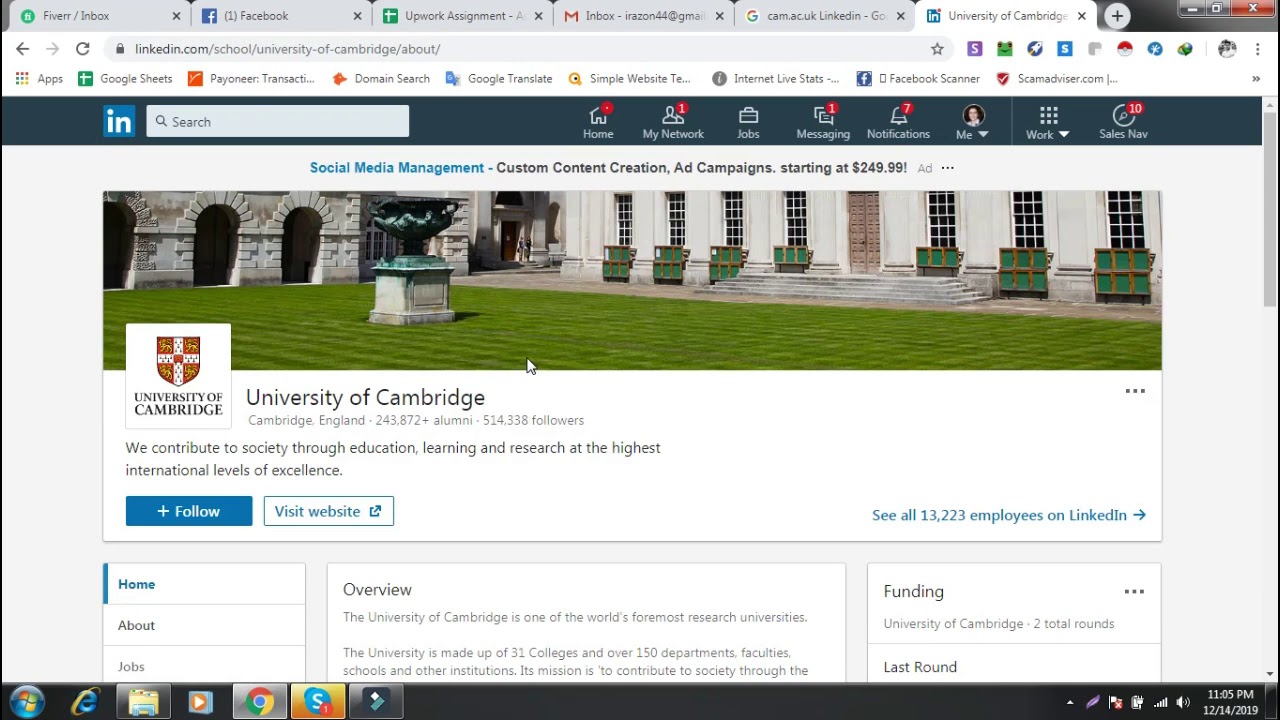1280x720 pixels.
Task: Open Chrome profile avatar
Action: (1227, 49)
